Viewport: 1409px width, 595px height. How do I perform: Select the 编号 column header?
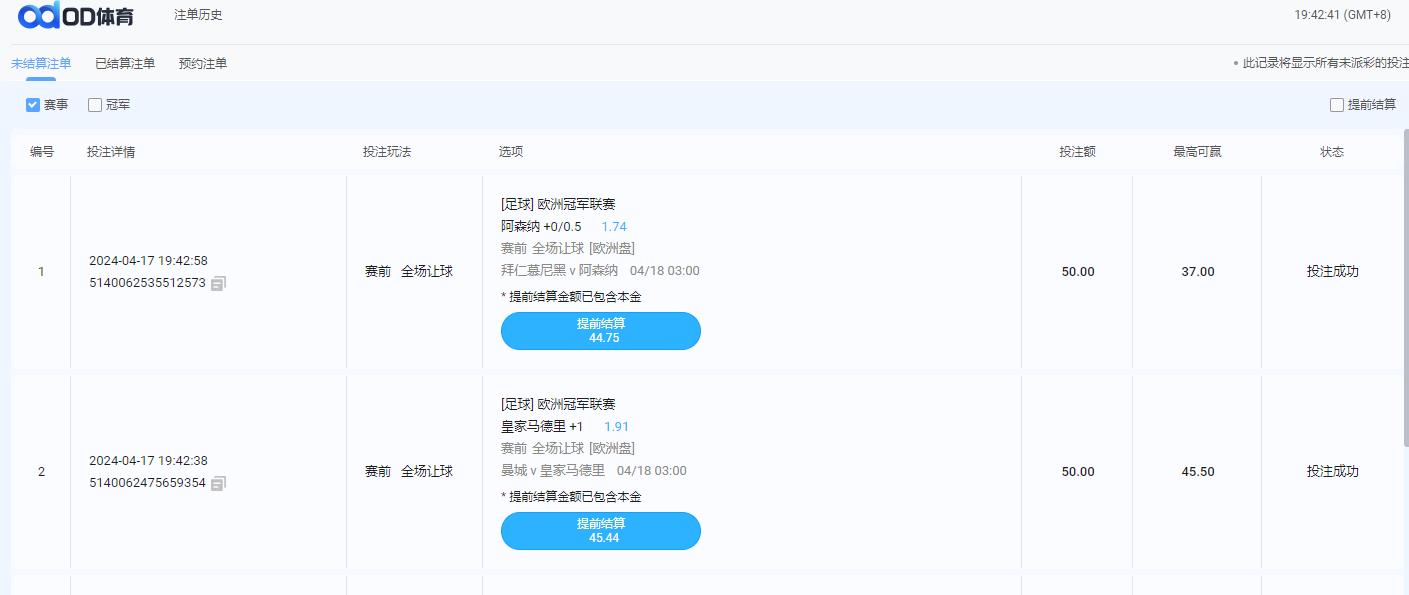tap(42, 152)
